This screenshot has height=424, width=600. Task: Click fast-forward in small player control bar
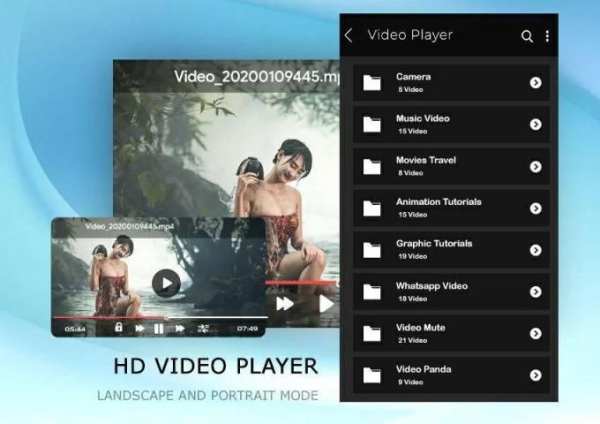(x=179, y=329)
